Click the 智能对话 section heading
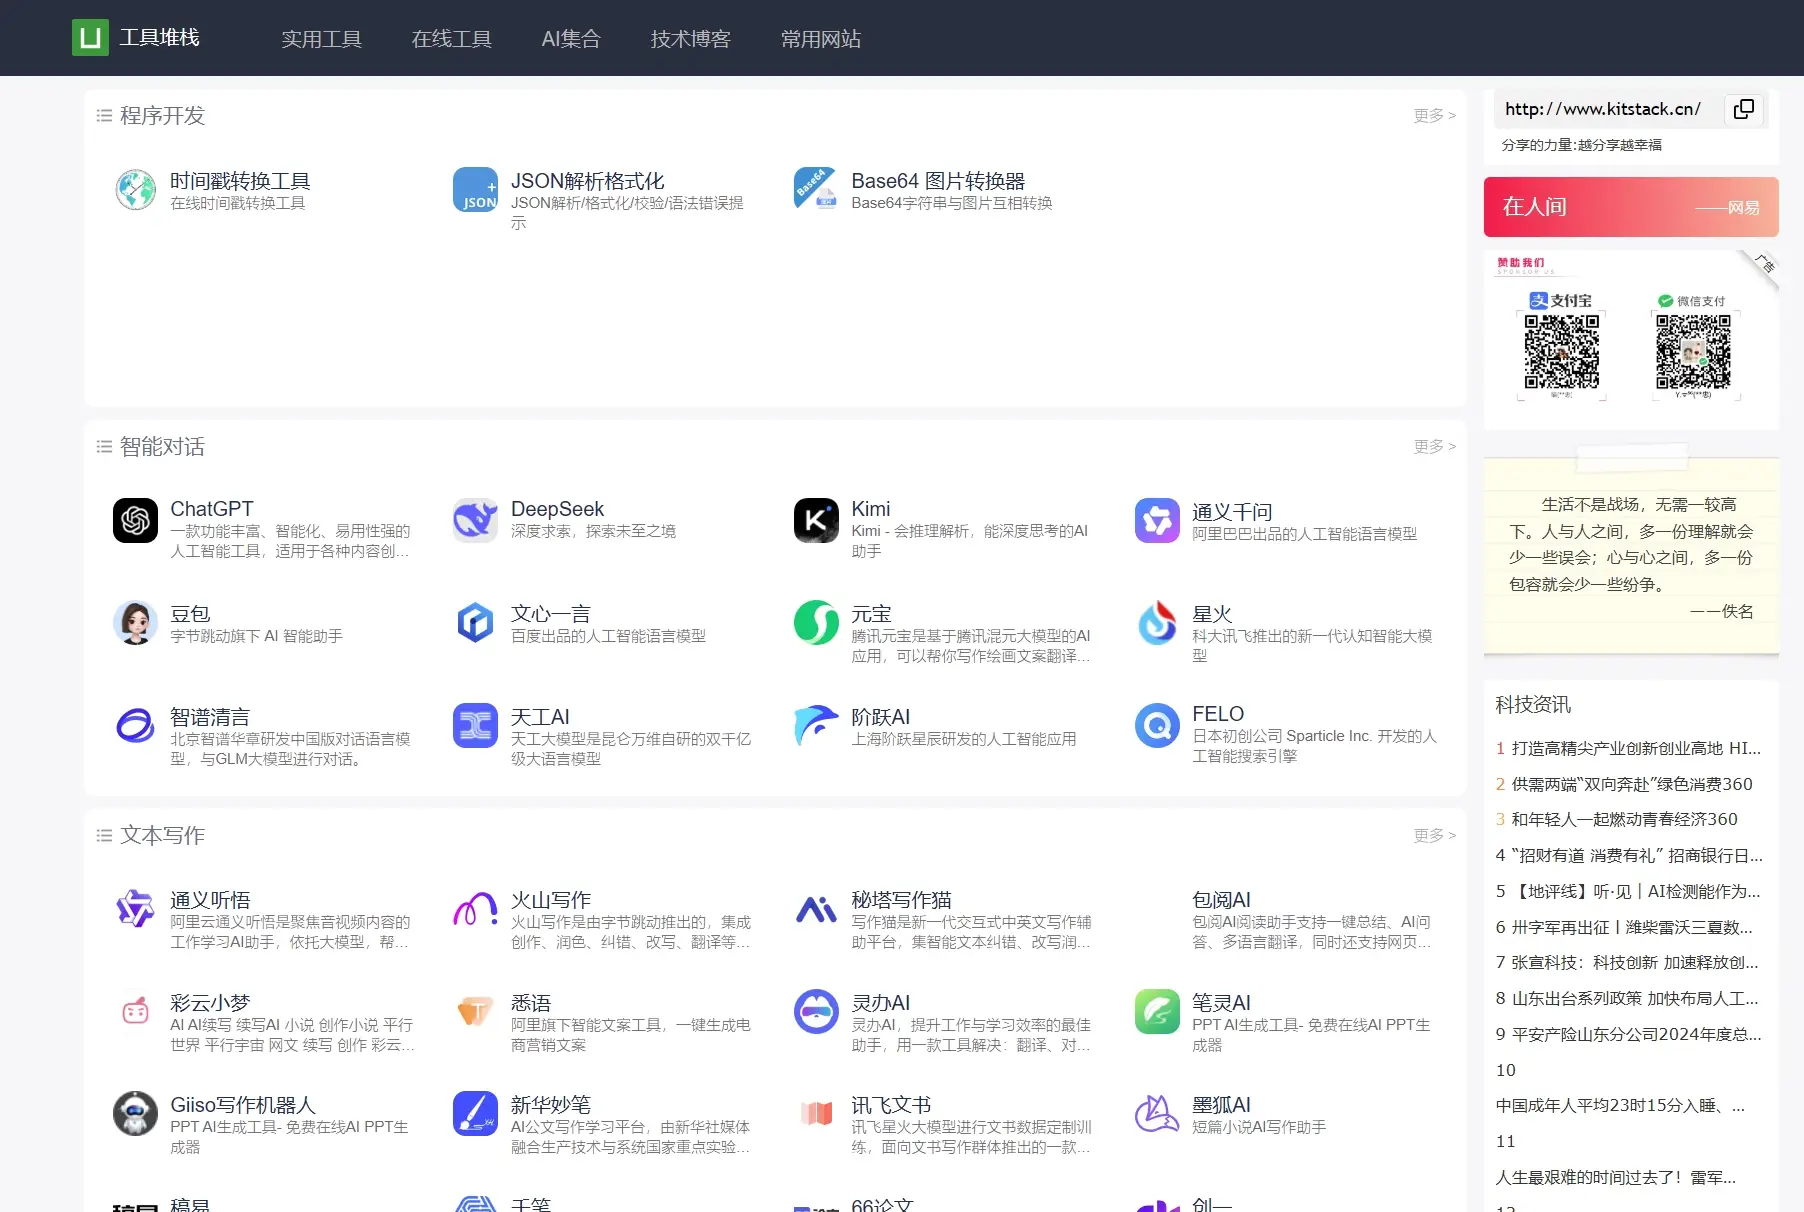 tap(162, 446)
